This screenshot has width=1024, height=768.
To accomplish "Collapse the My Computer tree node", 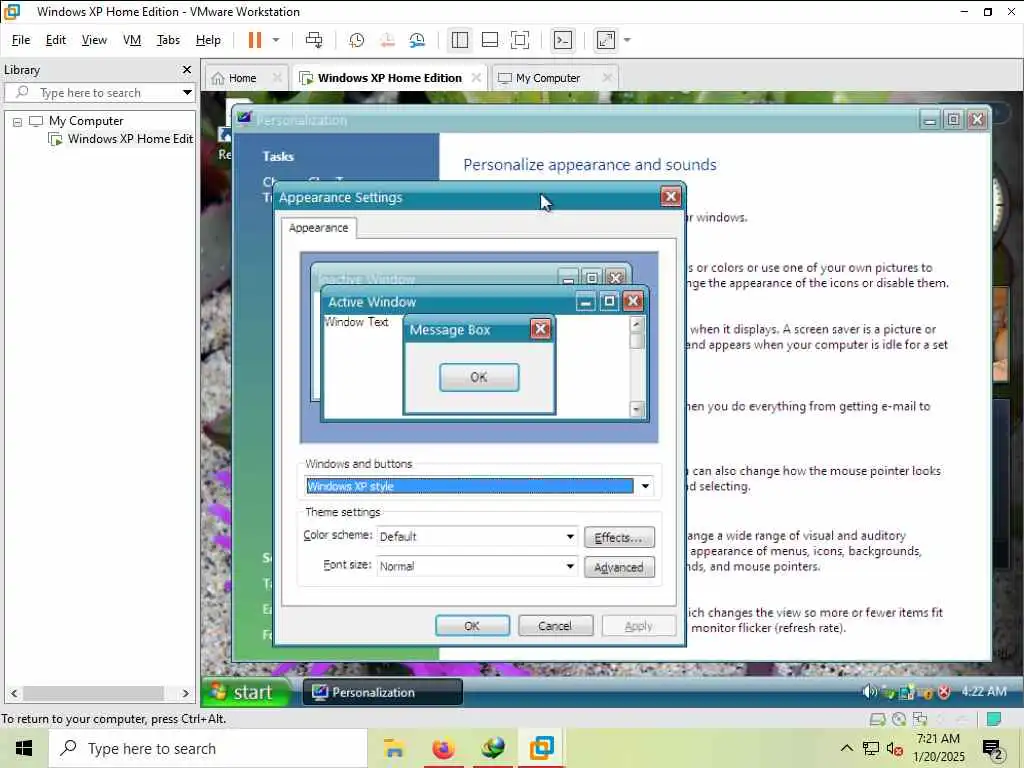I will click(17, 121).
